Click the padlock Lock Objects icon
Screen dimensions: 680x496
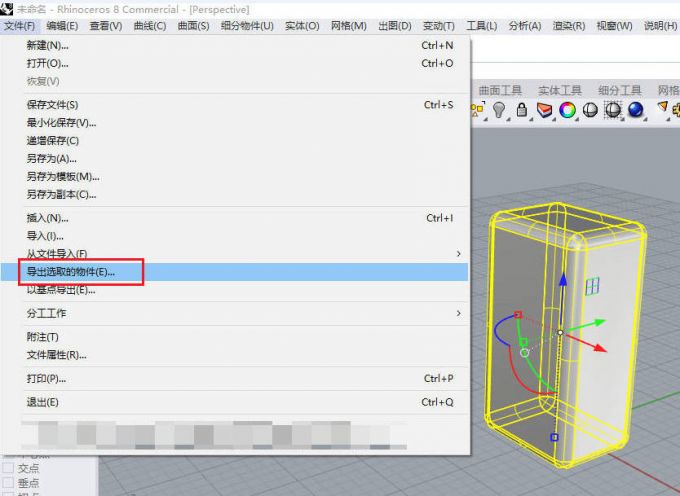pos(522,110)
